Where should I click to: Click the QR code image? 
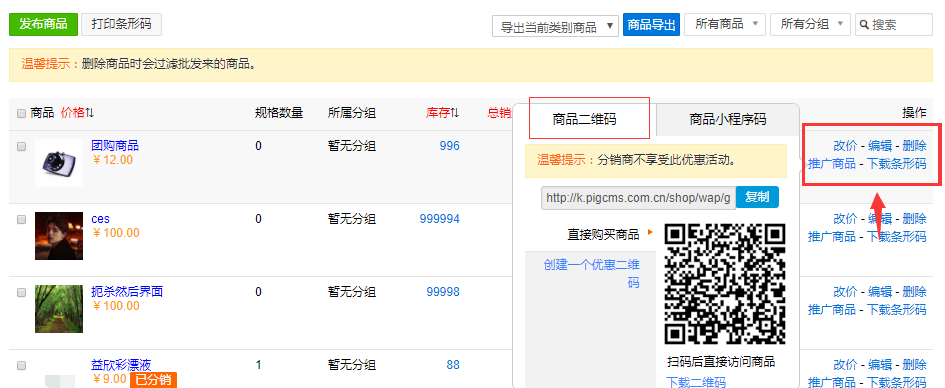pos(725,284)
